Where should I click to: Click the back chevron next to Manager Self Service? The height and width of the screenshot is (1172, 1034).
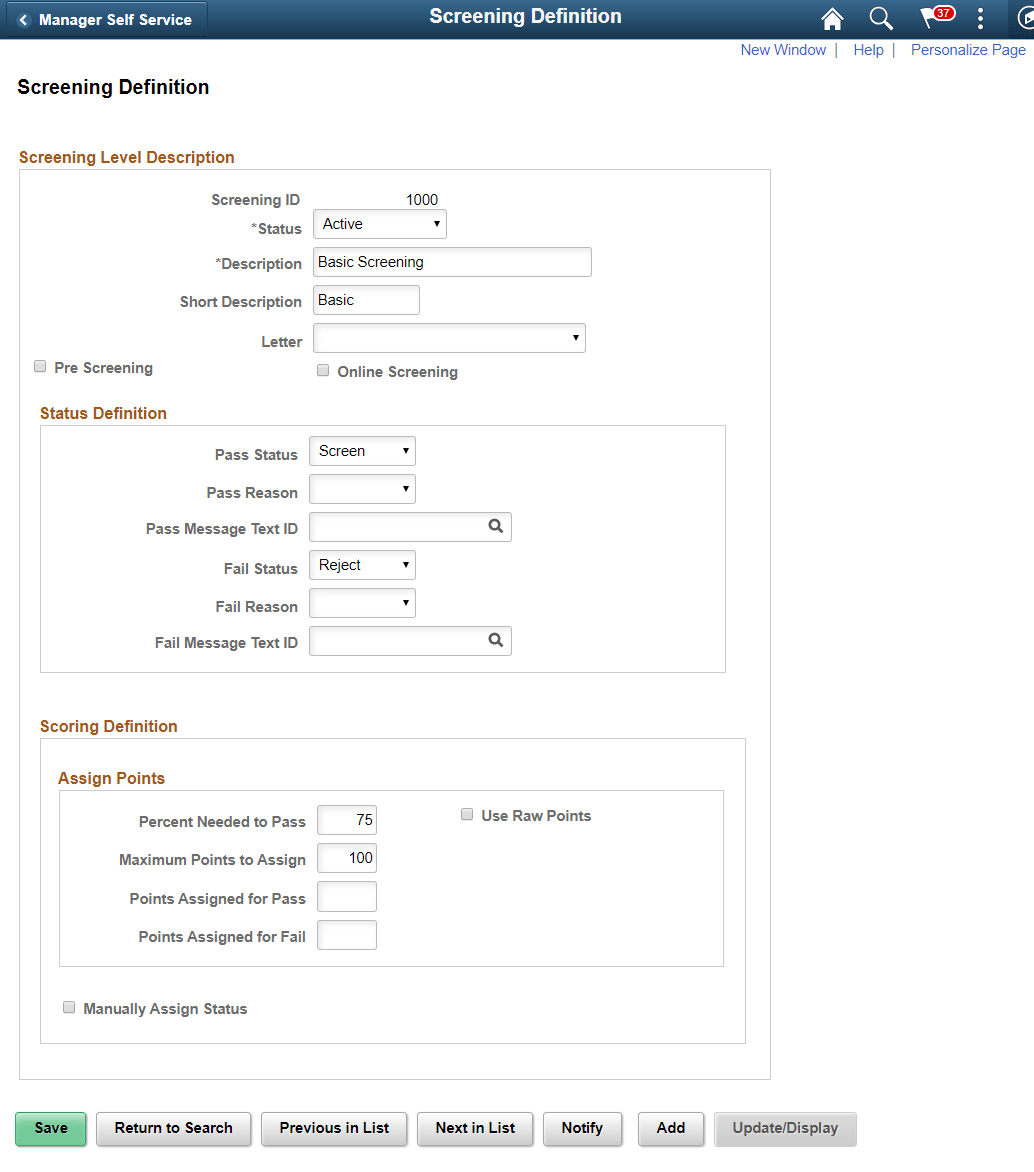(24, 18)
